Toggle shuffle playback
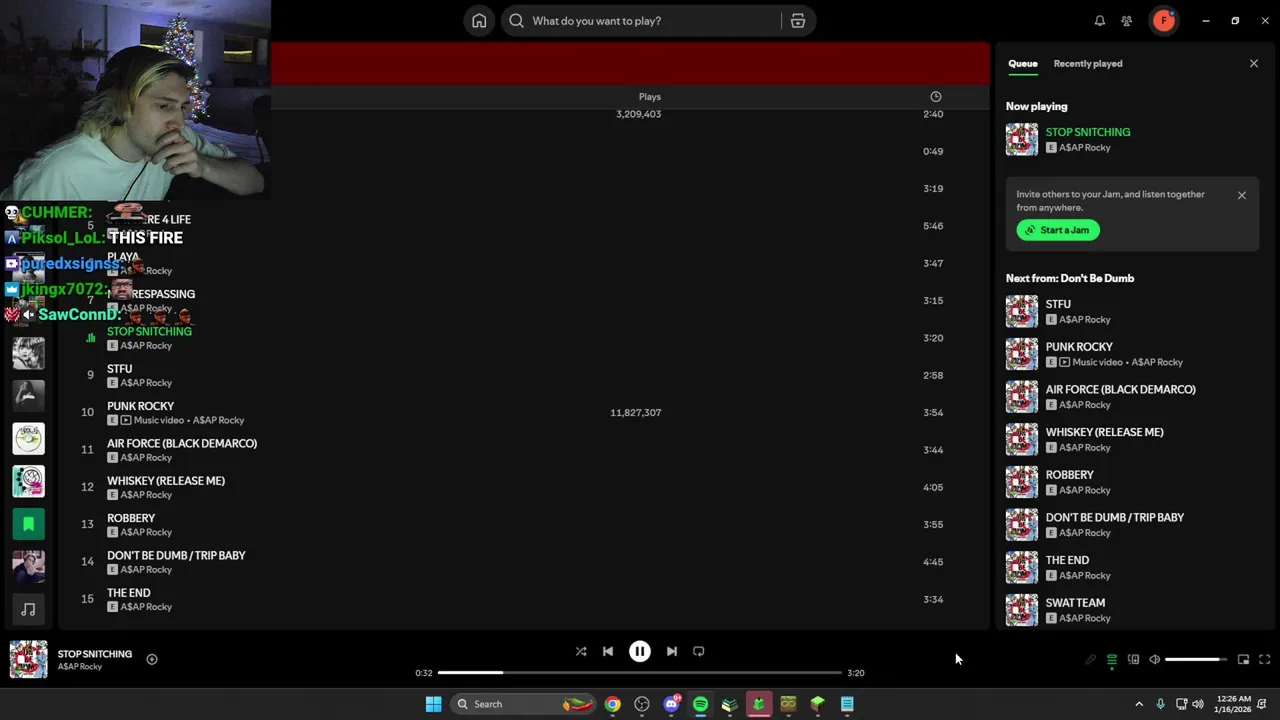This screenshot has height=720, width=1280. [x=581, y=651]
